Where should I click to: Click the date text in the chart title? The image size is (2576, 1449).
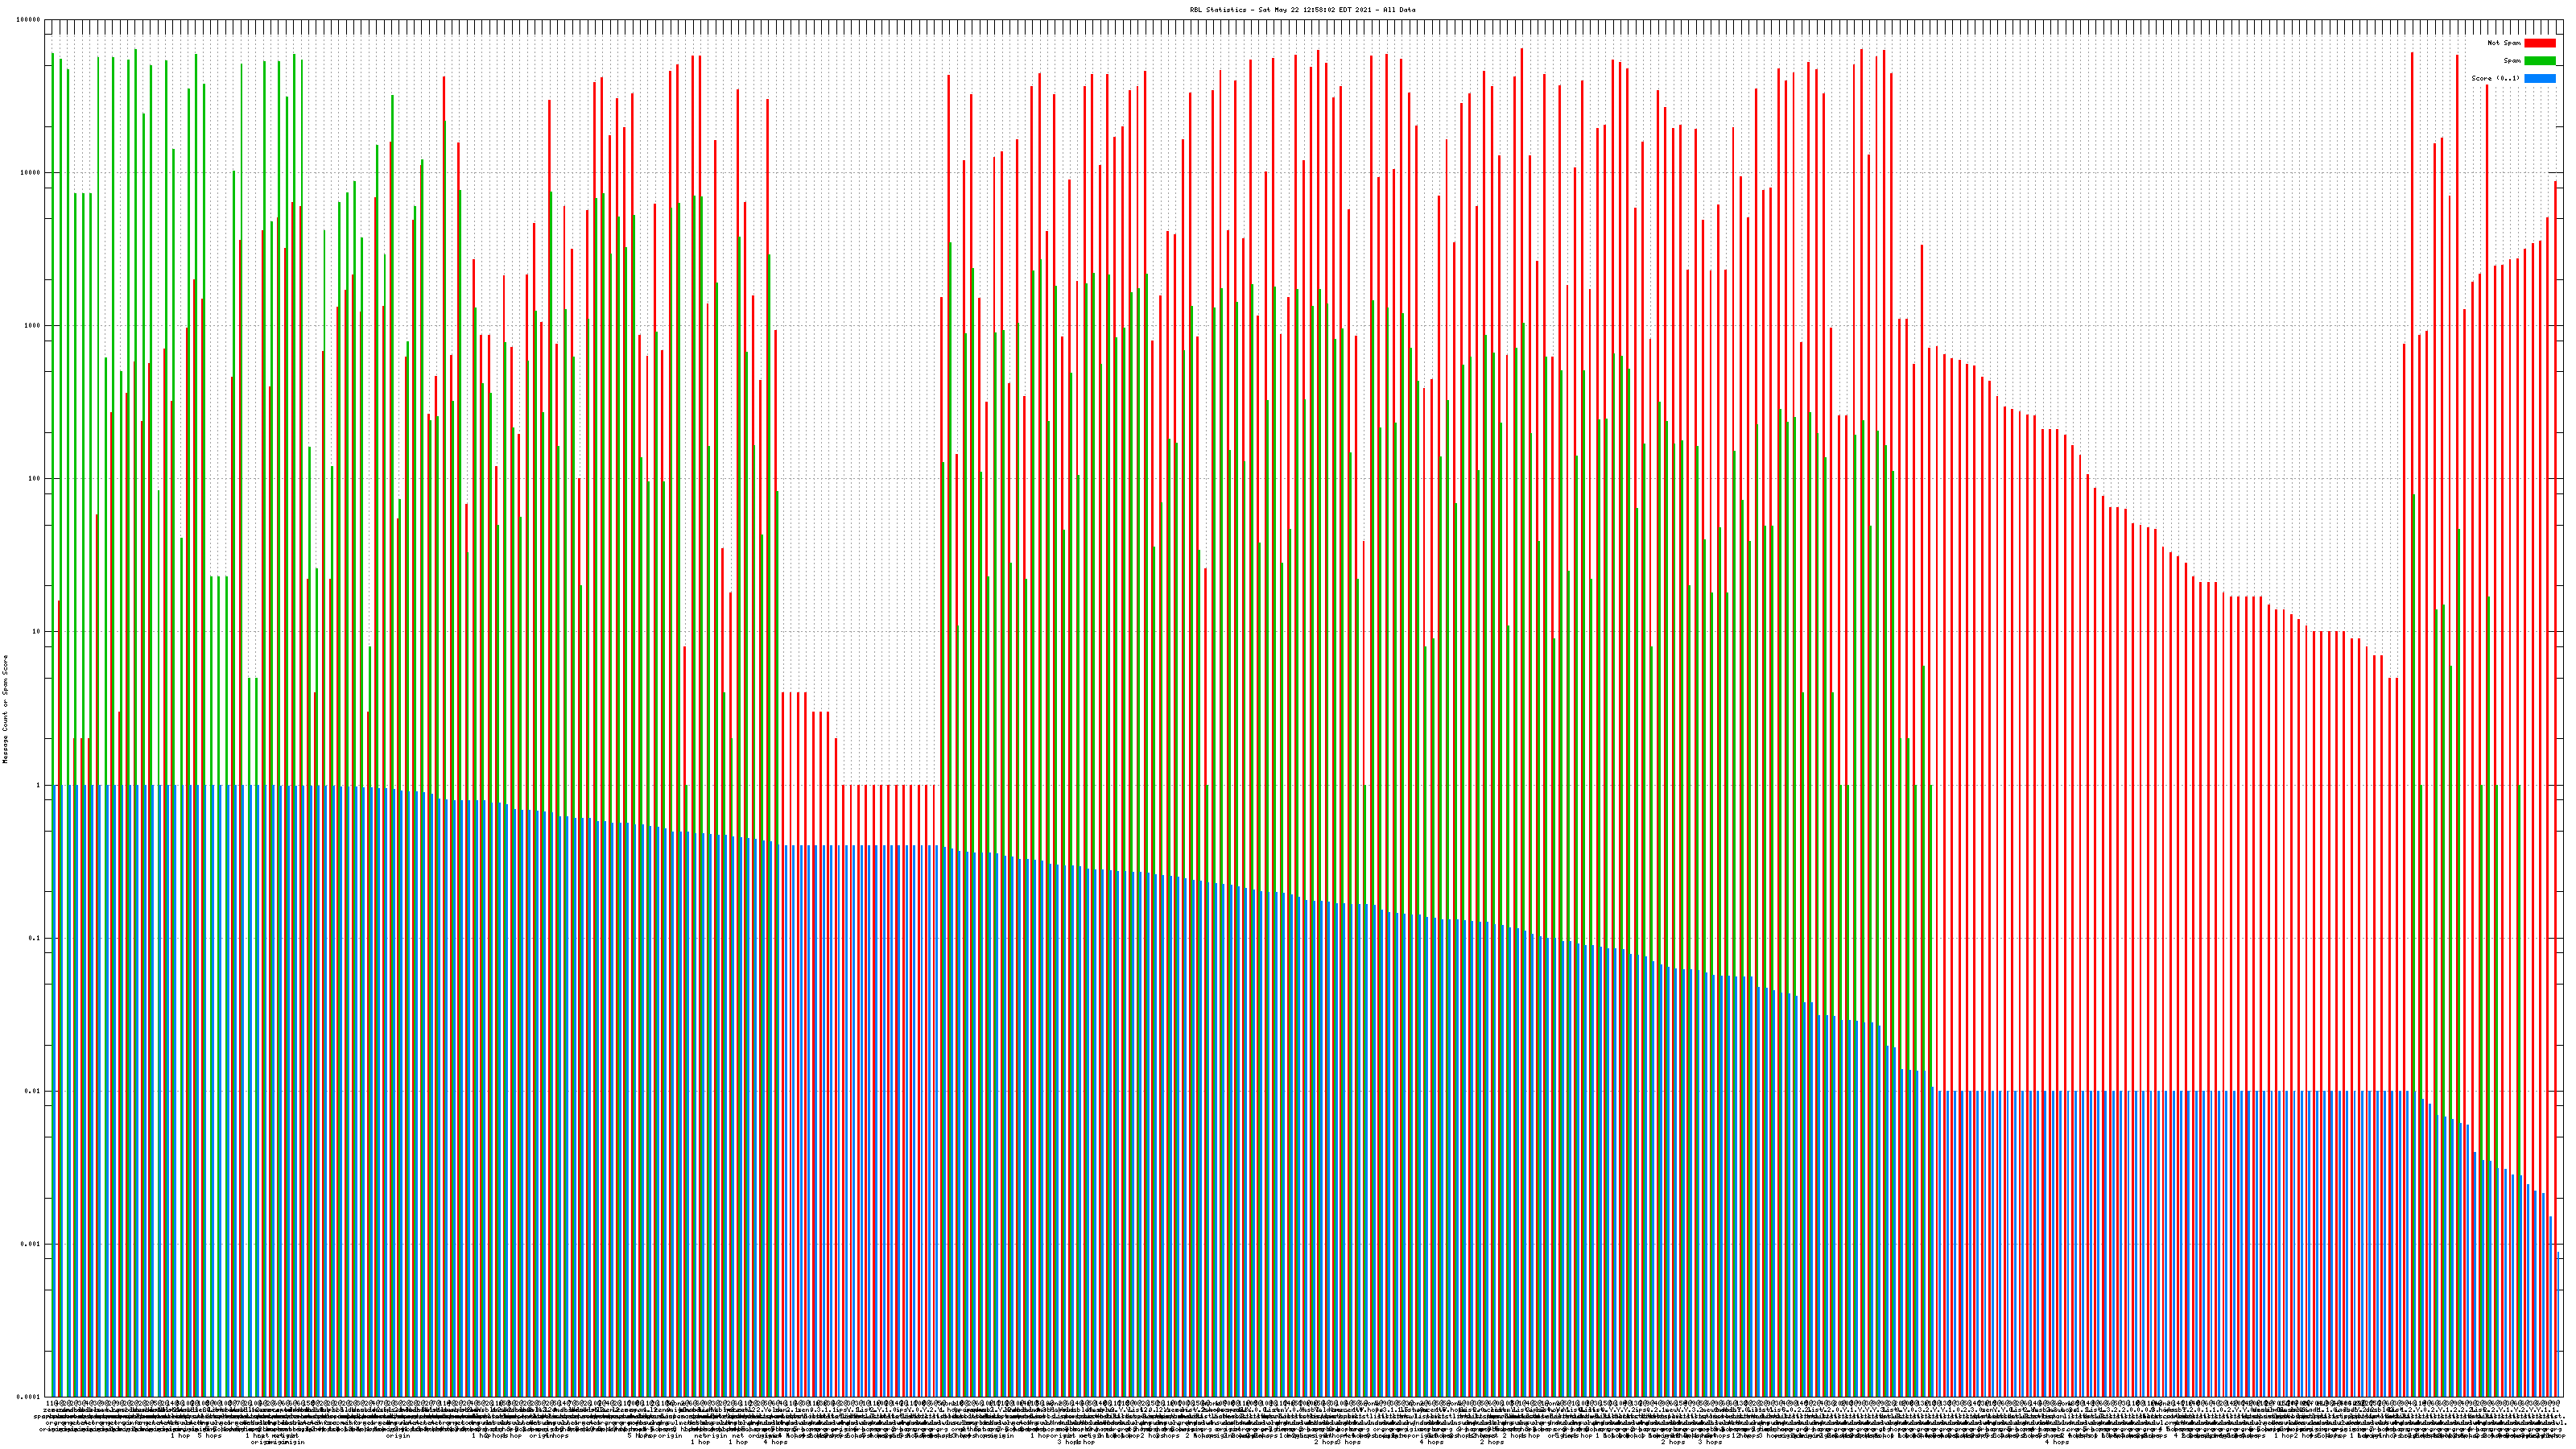[1317, 10]
